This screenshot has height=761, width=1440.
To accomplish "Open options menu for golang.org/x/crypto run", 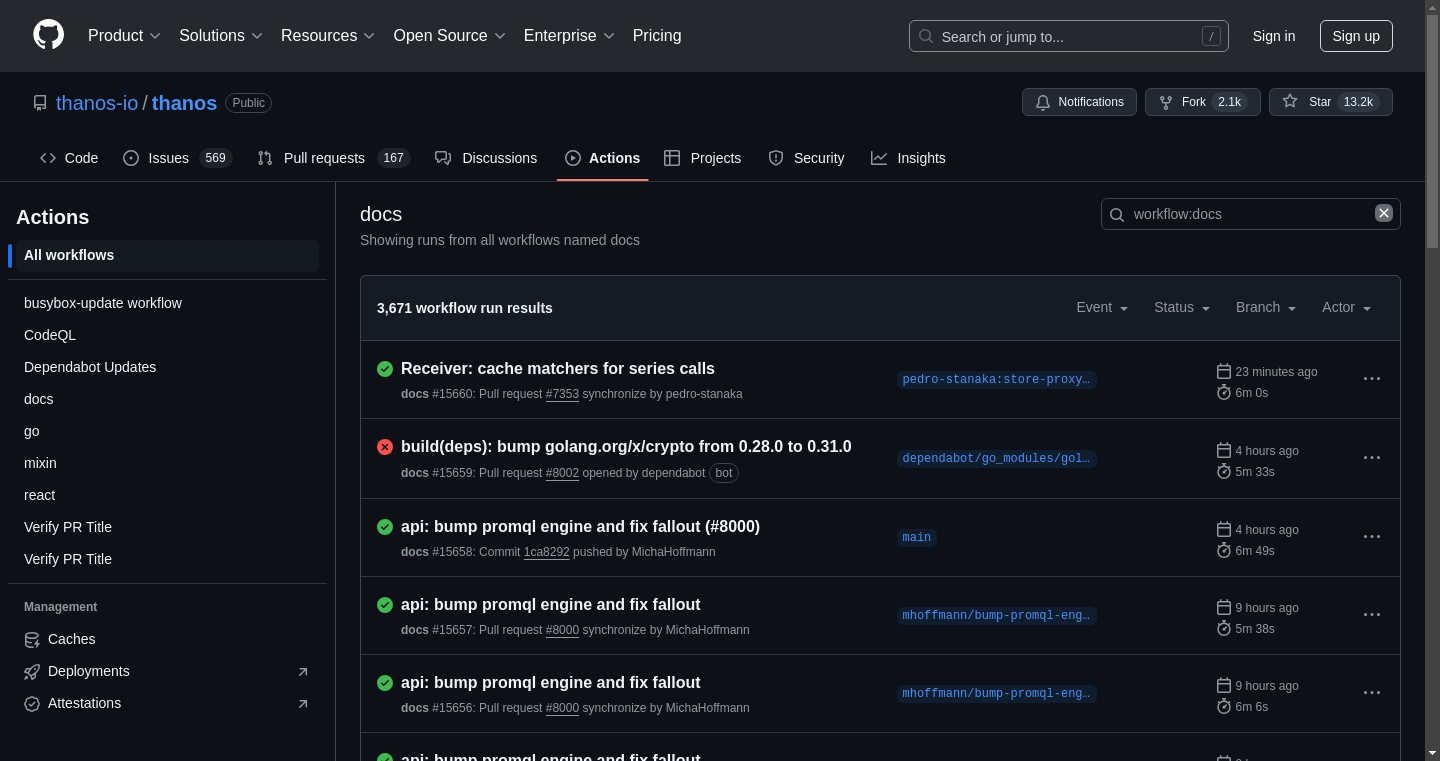I will [x=1372, y=457].
